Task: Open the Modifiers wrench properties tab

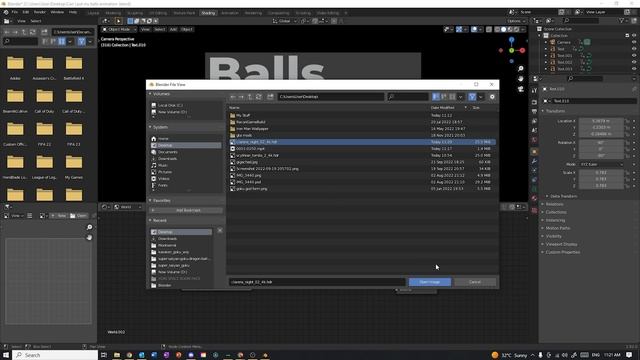Action: [534, 161]
